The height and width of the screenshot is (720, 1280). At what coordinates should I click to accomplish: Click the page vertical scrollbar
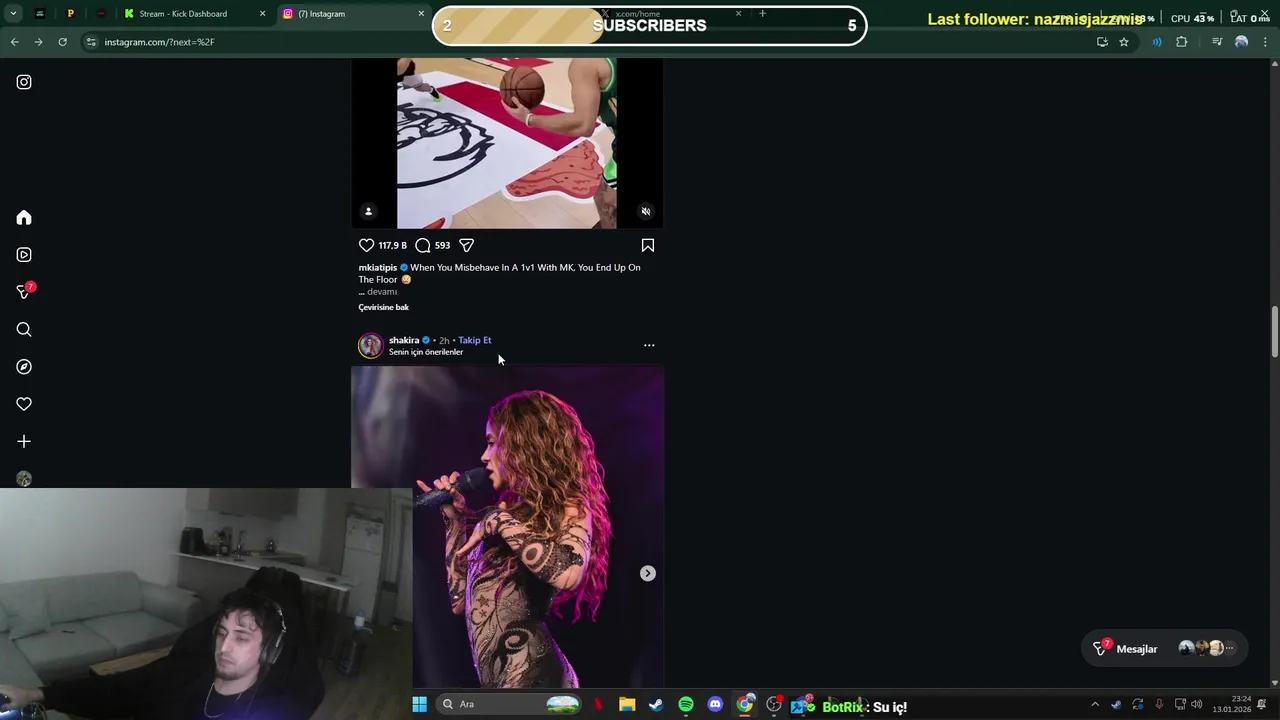(1274, 332)
